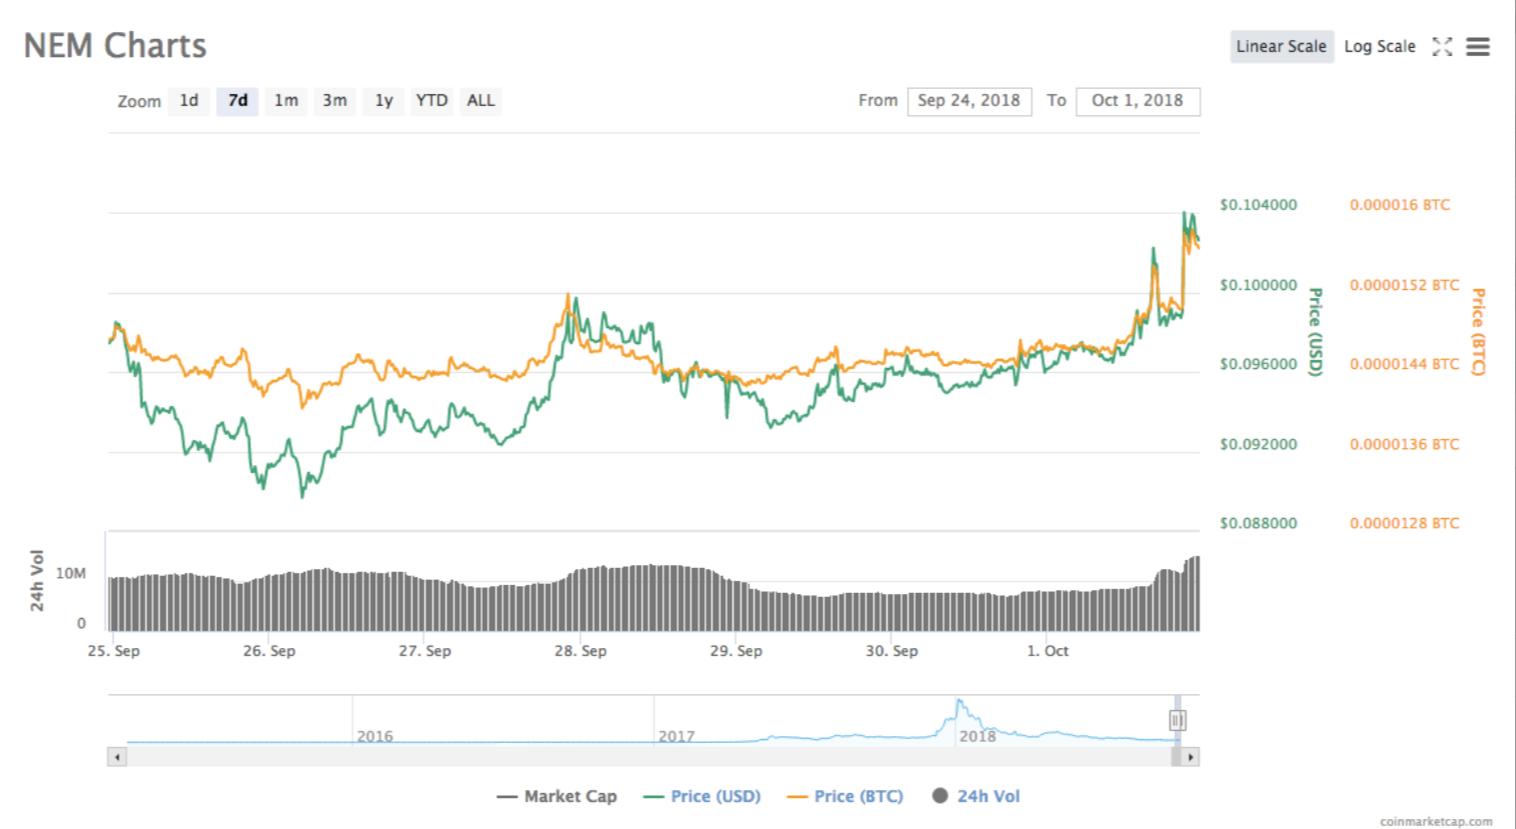Click the 0.000016 BTC axis label
Screen dimensions: 1516x829
(x=1400, y=205)
